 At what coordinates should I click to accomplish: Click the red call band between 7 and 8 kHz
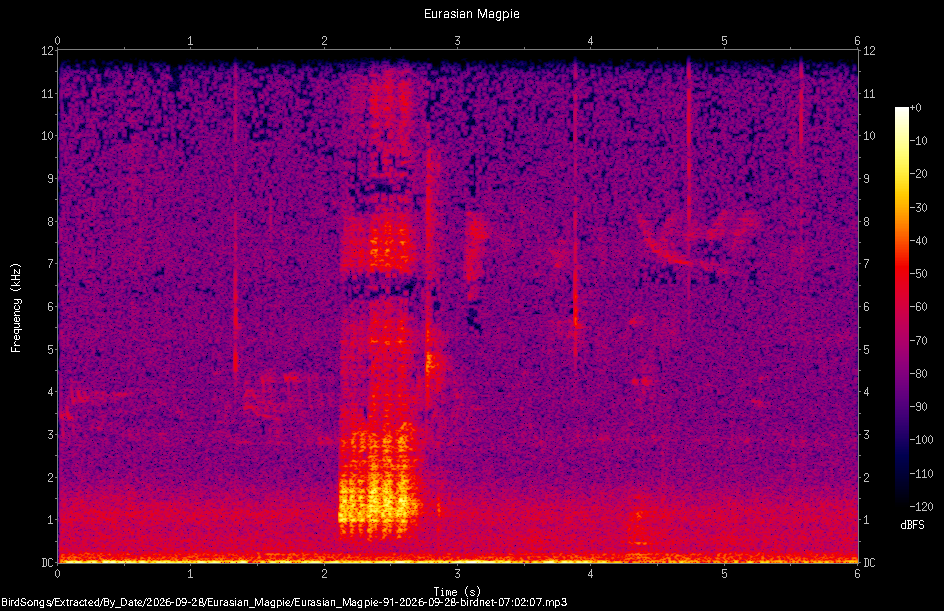376,245
